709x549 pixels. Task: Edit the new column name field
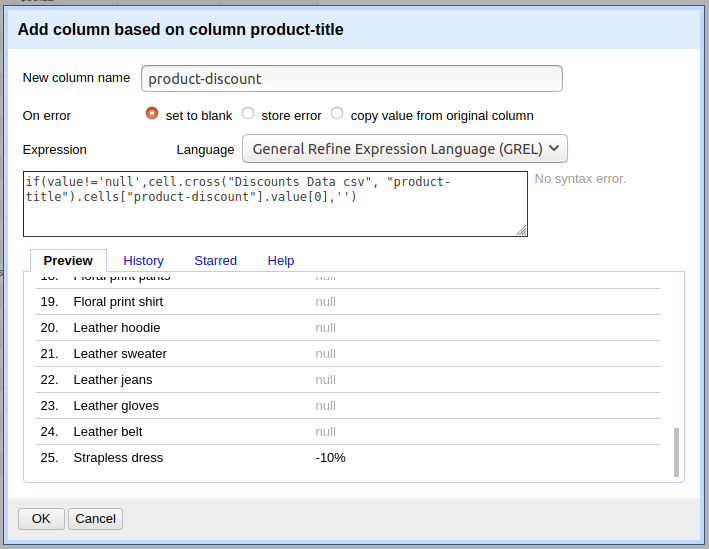[x=352, y=79]
